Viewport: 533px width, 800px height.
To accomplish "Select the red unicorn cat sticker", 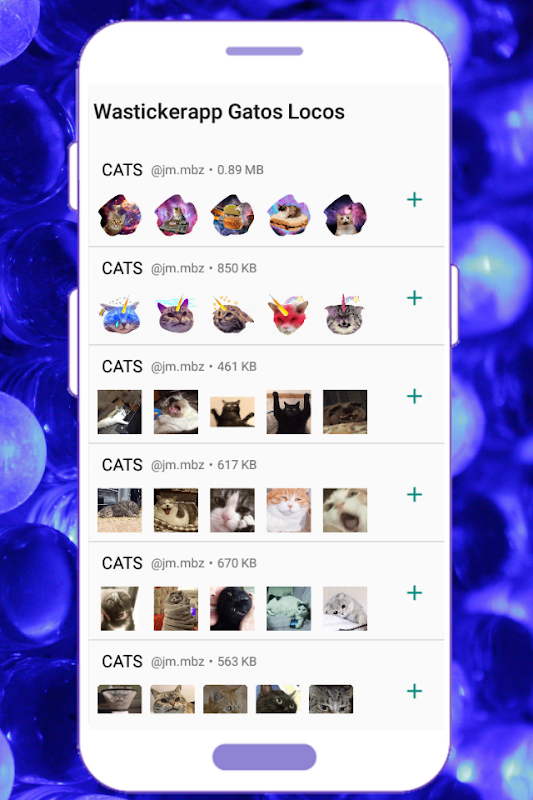I will [x=289, y=314].
